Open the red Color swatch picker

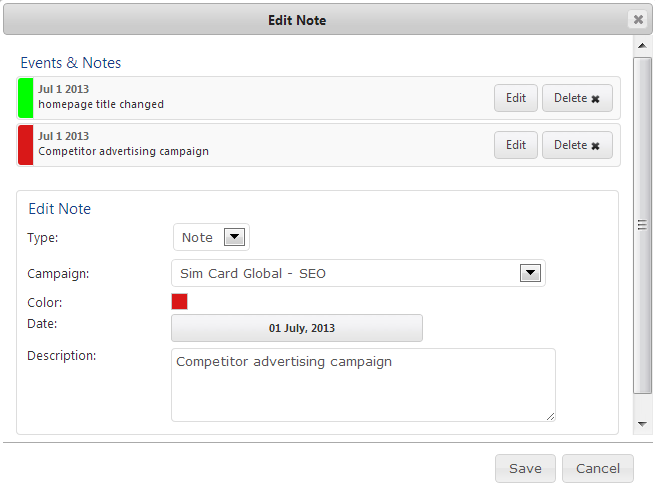click(x=180, y=301)
